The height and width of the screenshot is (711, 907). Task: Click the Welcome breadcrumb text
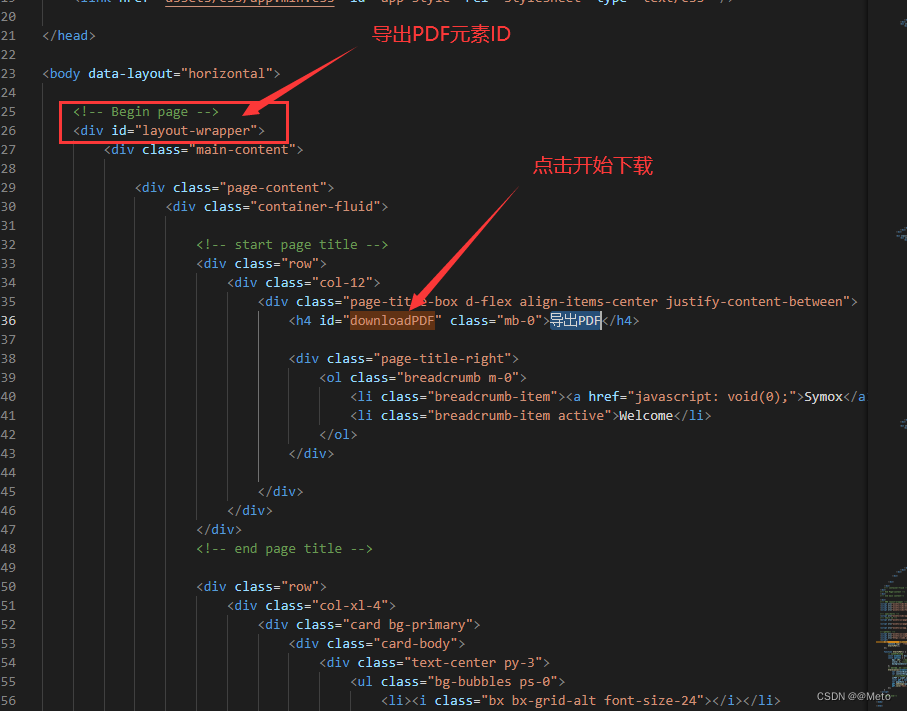[646, 416]
